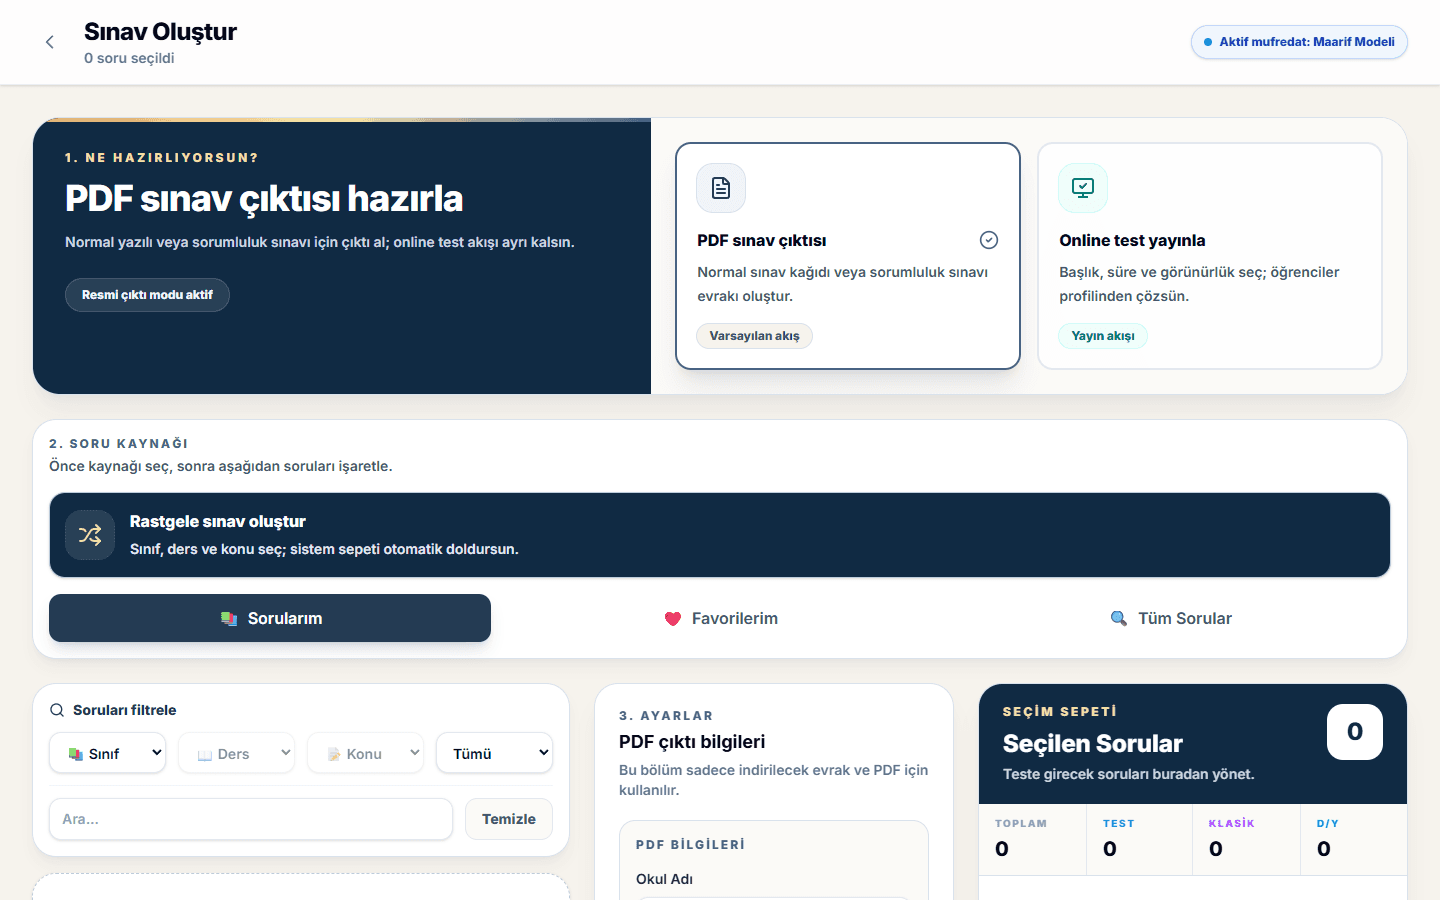Click the Aktif müfredat: Maarif Modeli badge
1440x900 pixels.
pyautogui.click(x=1299, y=42)
